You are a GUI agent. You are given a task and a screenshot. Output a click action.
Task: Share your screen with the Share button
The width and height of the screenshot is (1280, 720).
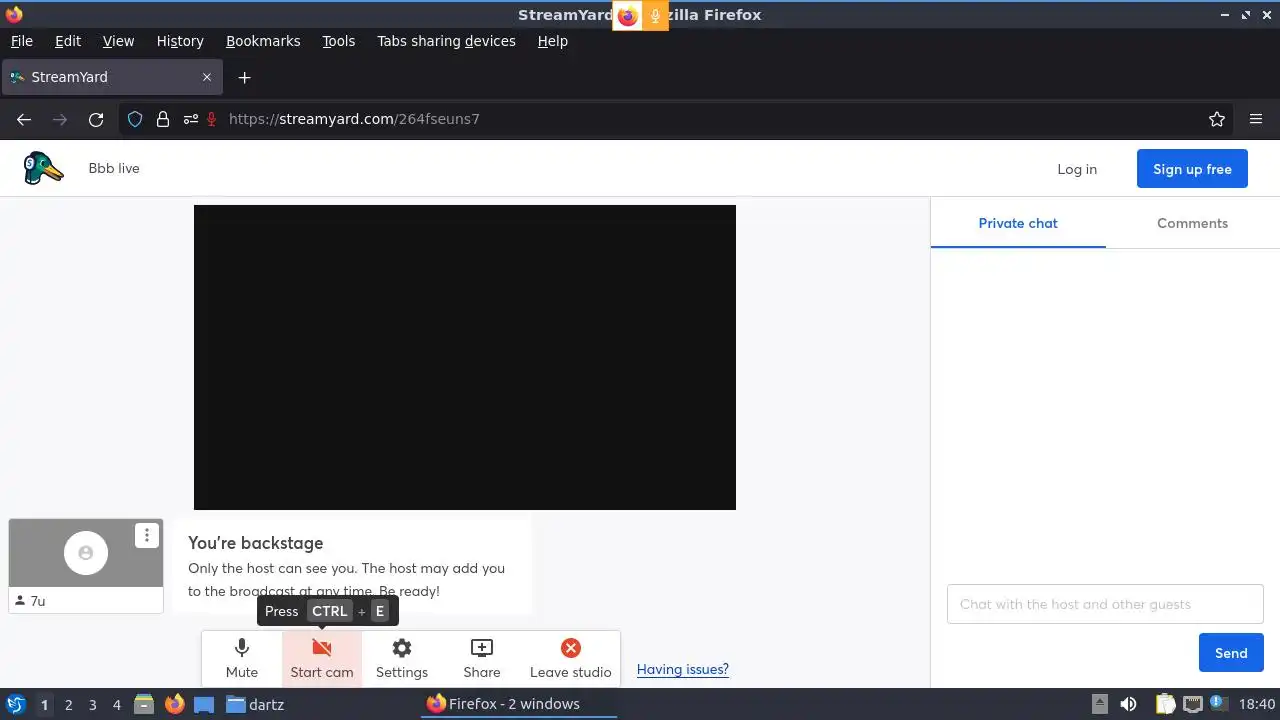[482, 659]
